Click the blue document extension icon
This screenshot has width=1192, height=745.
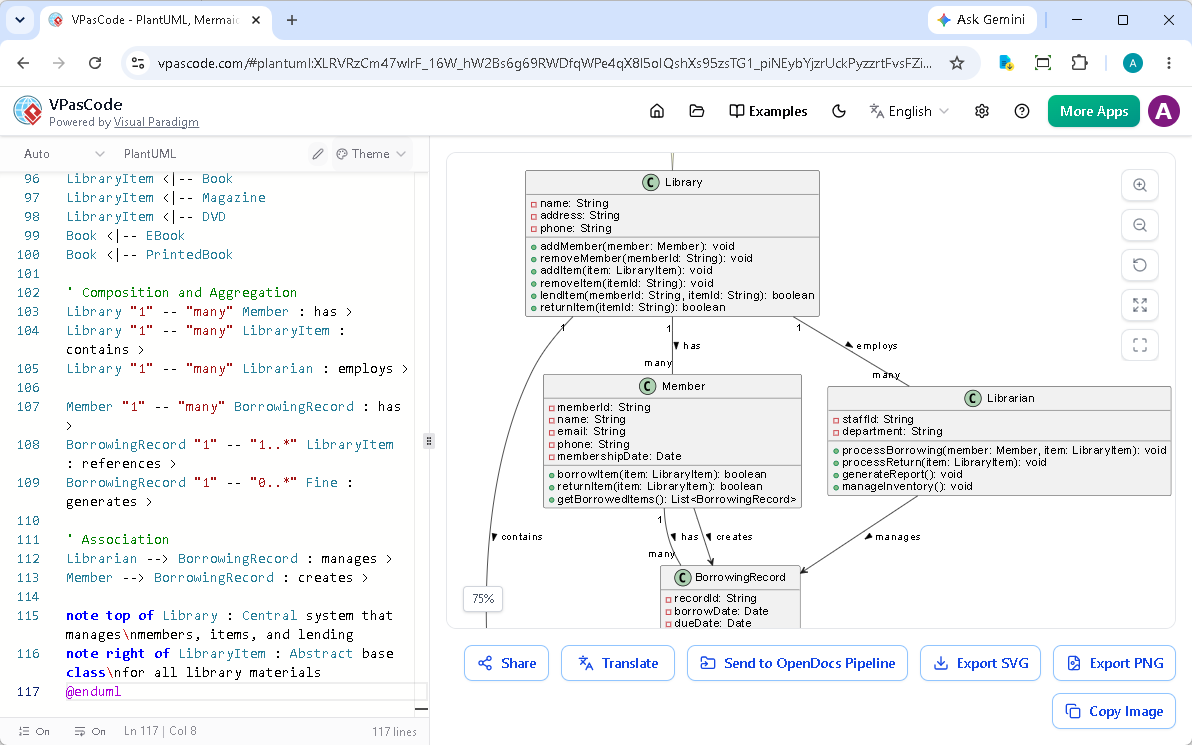[x=1006, y=63]
